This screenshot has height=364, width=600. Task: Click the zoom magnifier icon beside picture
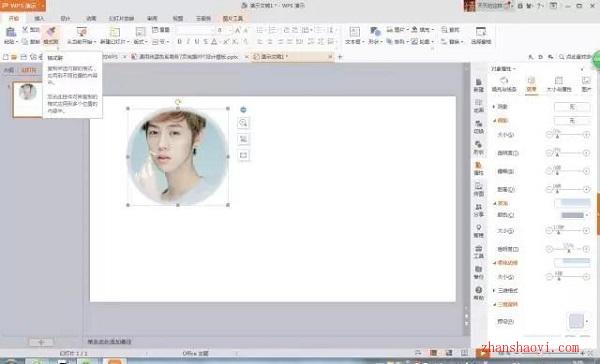[x=243, y=123]
